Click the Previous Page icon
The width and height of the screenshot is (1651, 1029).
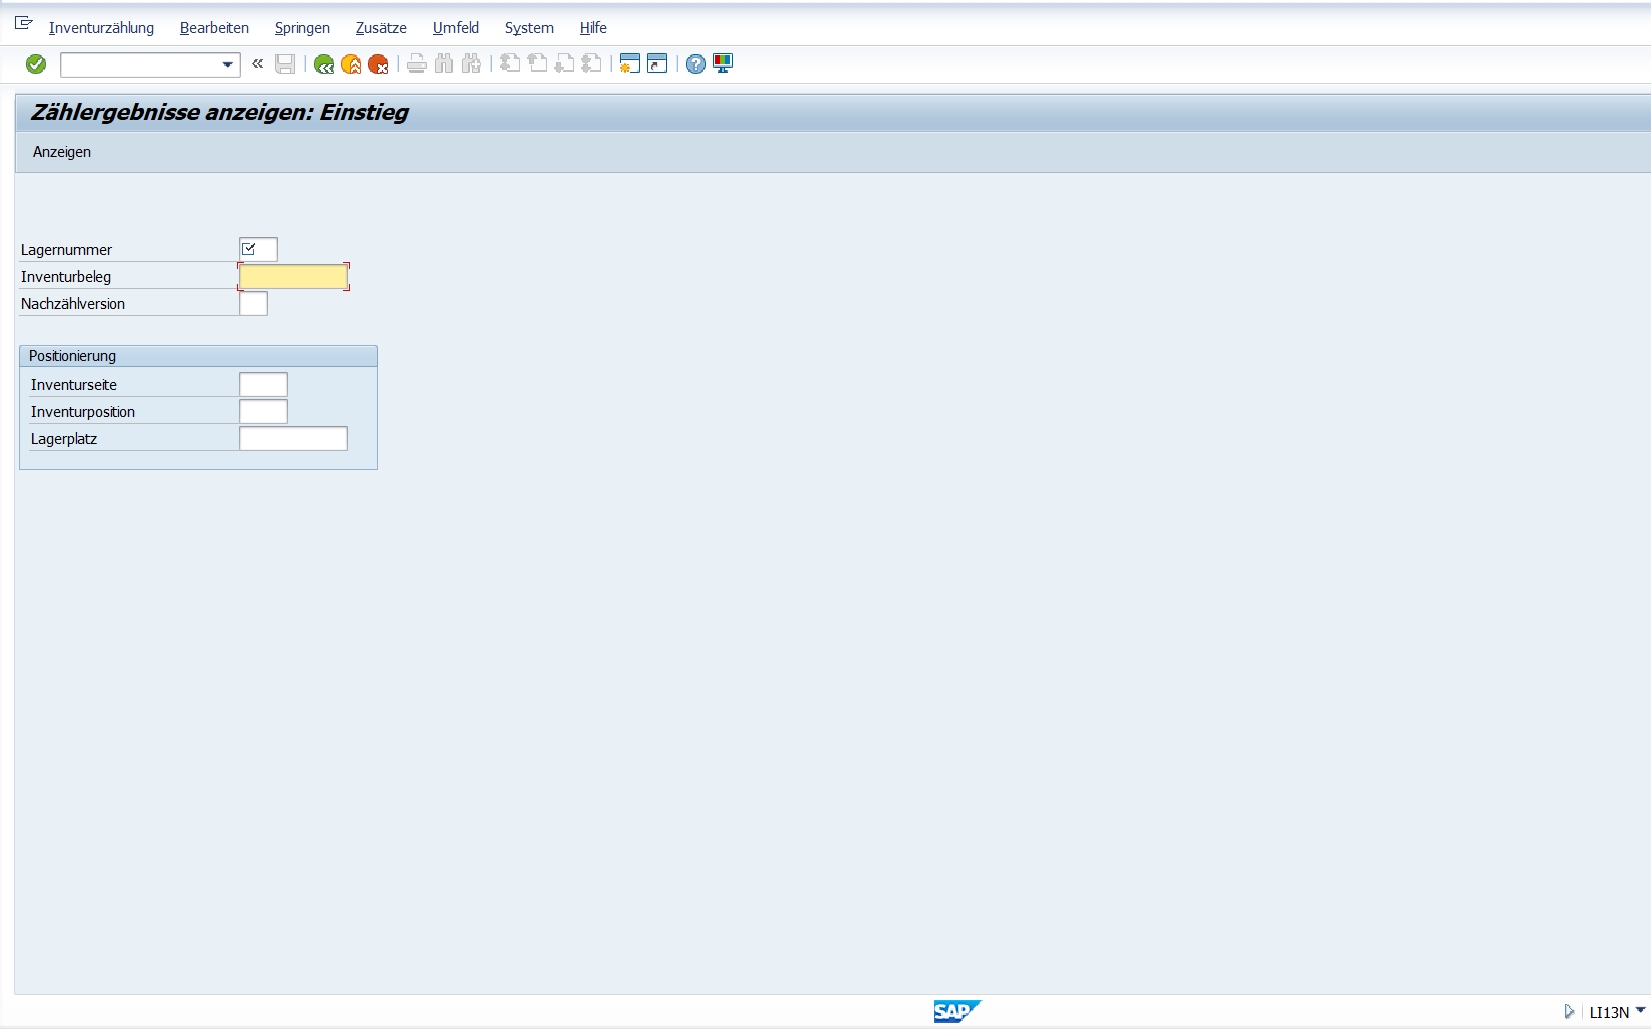[x=537, y=64]
